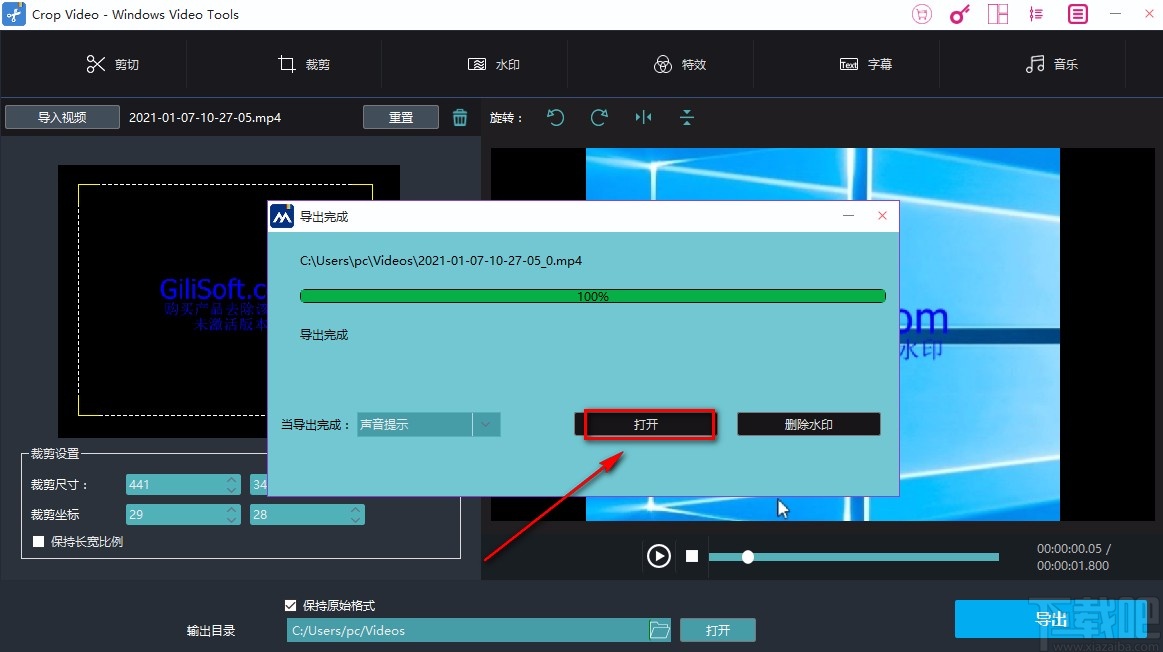The image size is (1163, 652).
Task: Open the layout panel icon in title bar
Action: 997,14
